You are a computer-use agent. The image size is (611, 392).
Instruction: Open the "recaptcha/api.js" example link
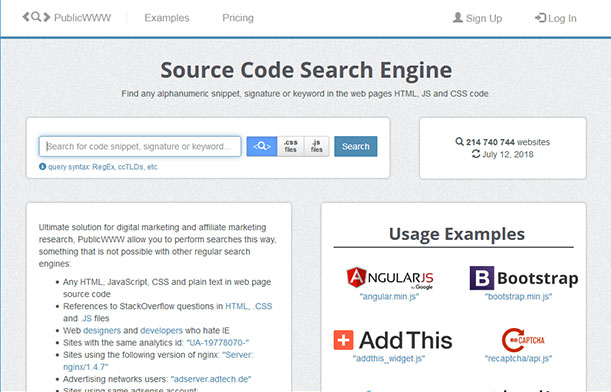[x=518, y=358]
